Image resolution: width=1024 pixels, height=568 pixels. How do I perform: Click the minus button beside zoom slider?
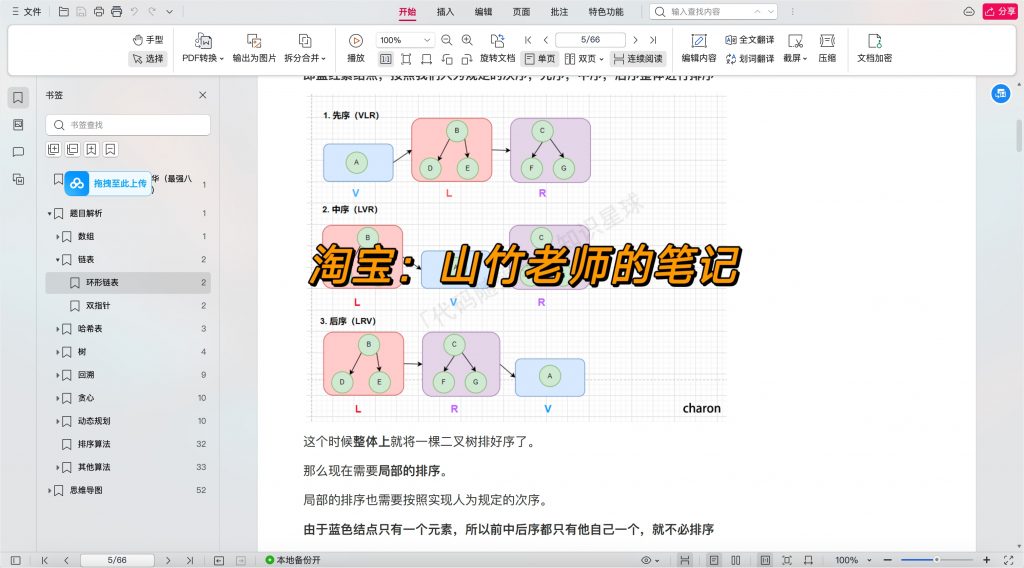[888, 560]
